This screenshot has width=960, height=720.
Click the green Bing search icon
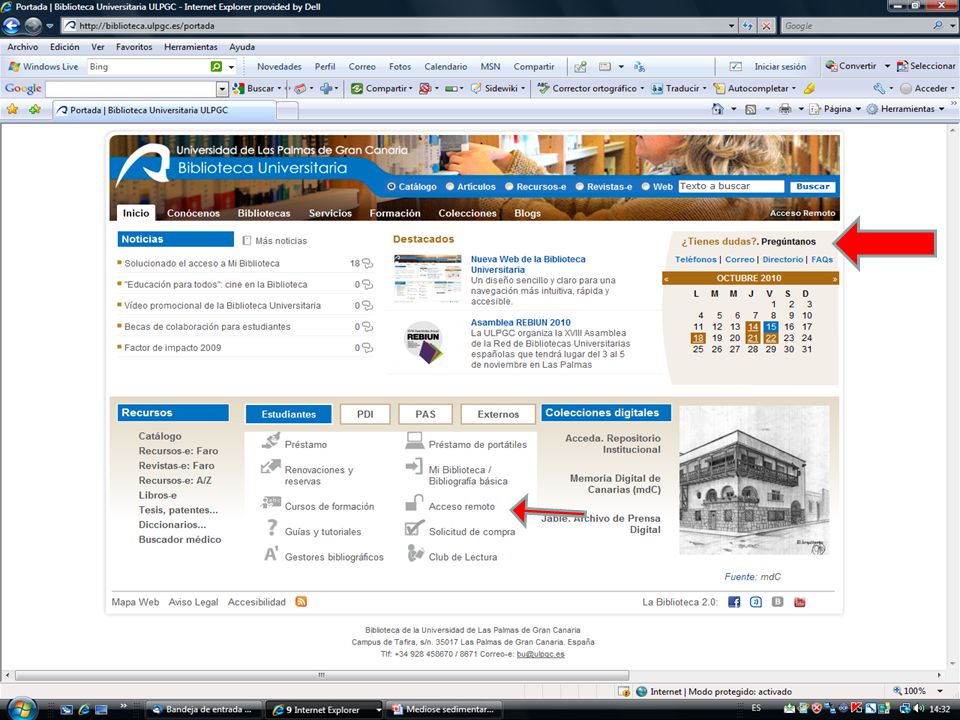tap(216, 67)
